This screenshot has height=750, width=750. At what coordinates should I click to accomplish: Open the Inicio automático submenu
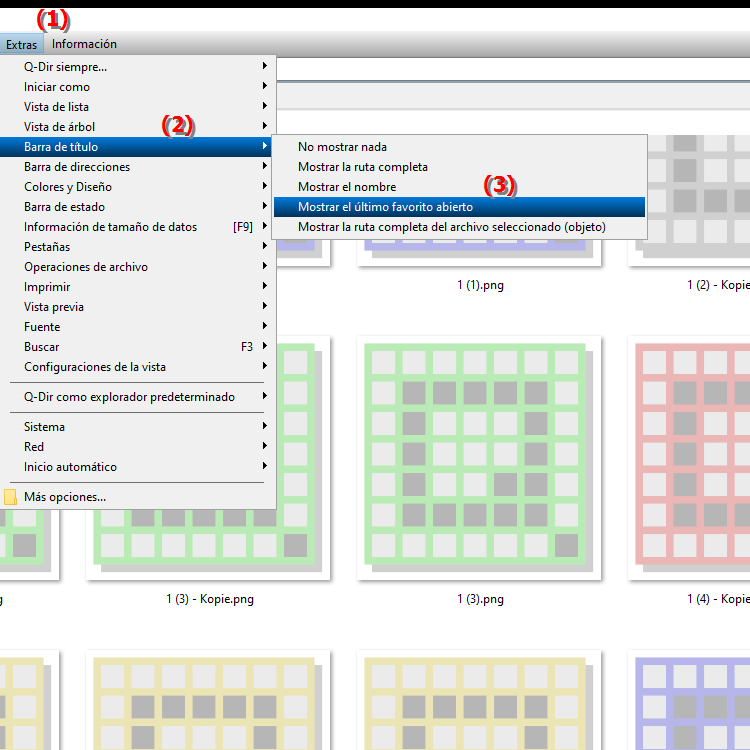click(x=137, y=467)
